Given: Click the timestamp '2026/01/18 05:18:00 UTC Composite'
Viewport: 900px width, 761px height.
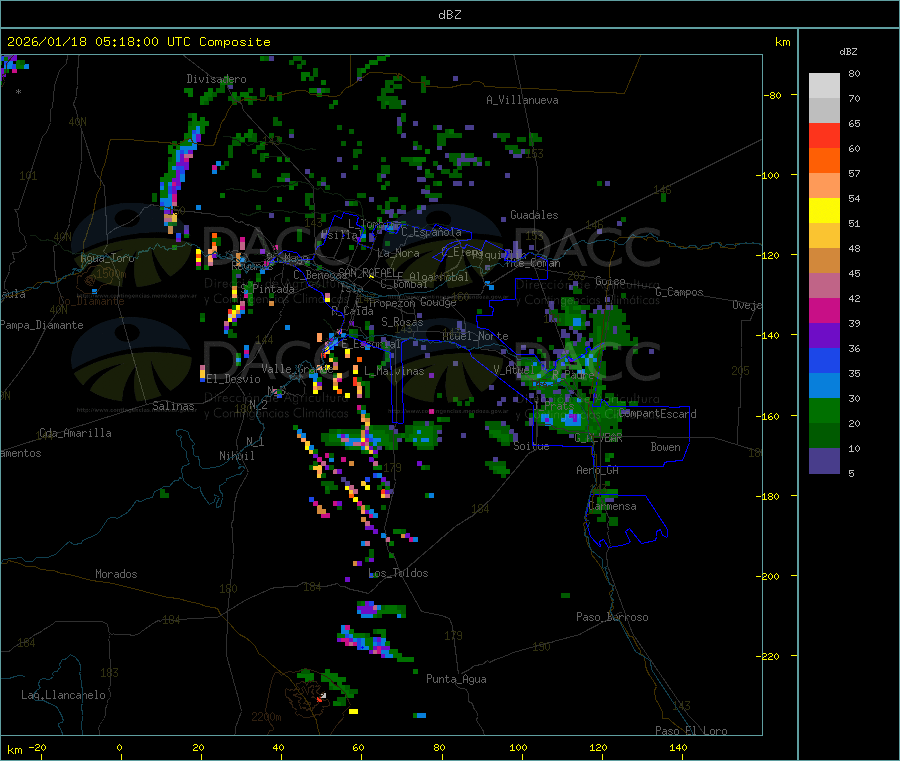Looking at the screenshot, I should (138, 42).
